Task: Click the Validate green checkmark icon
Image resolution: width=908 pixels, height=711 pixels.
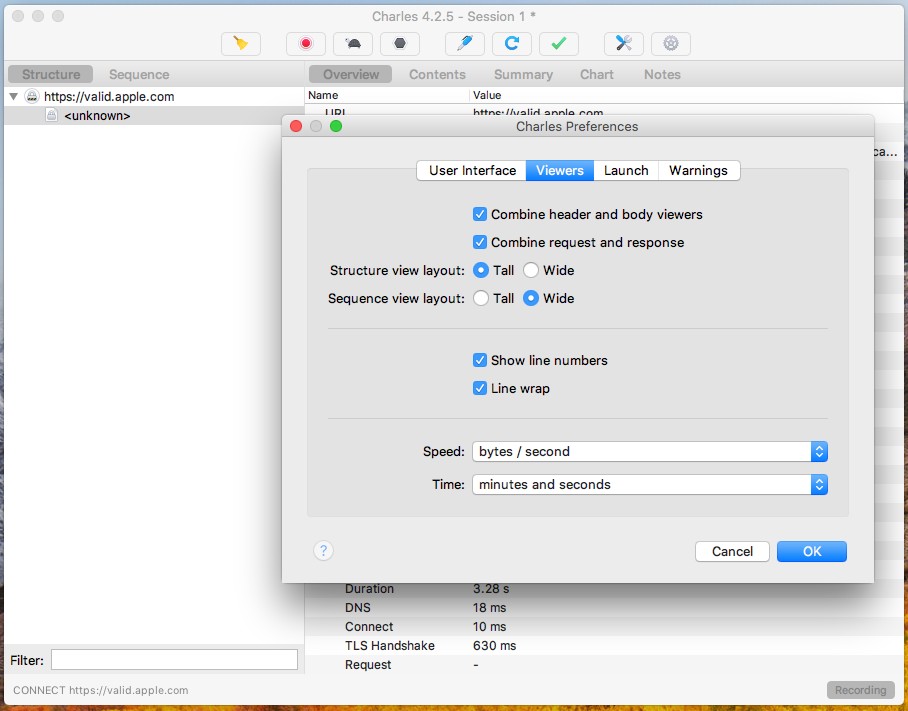Action: pos(559,44)
